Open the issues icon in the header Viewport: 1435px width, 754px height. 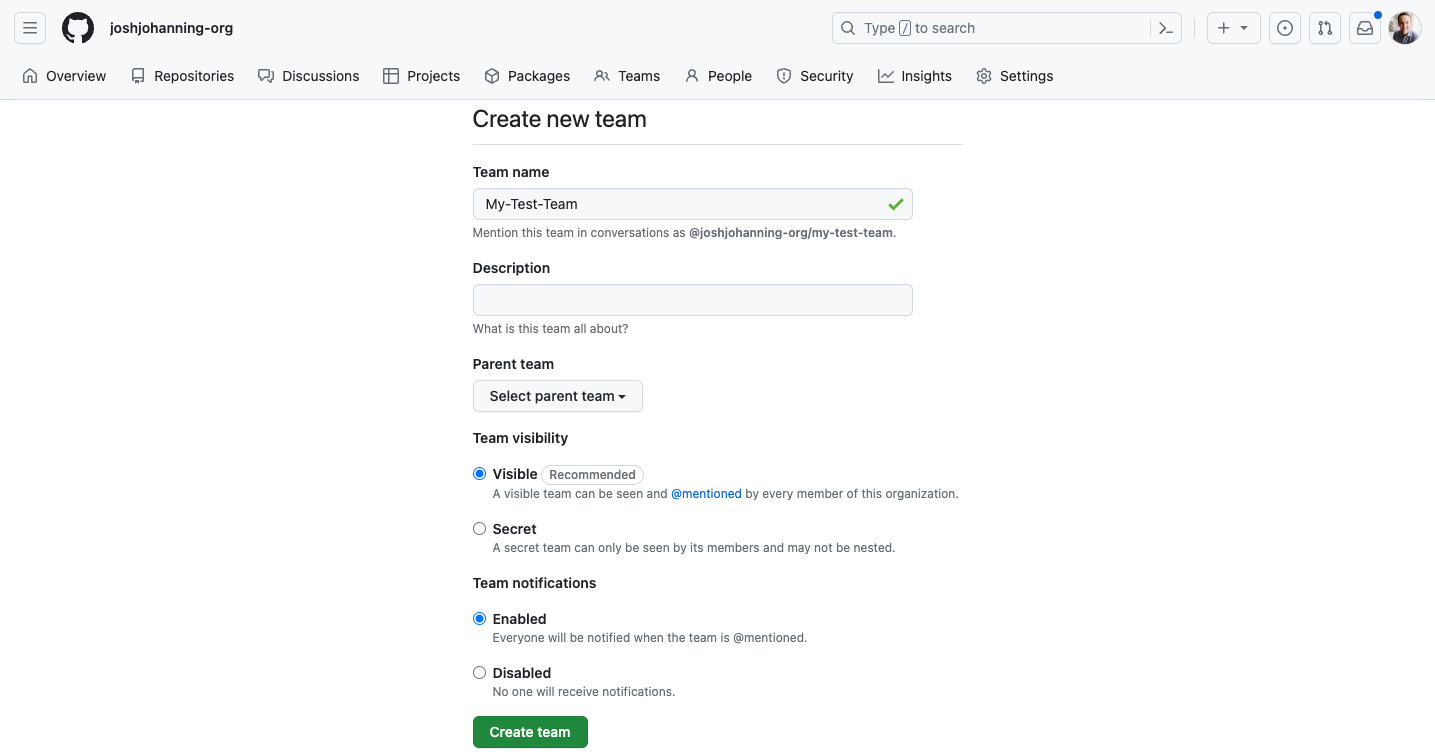1284,28
